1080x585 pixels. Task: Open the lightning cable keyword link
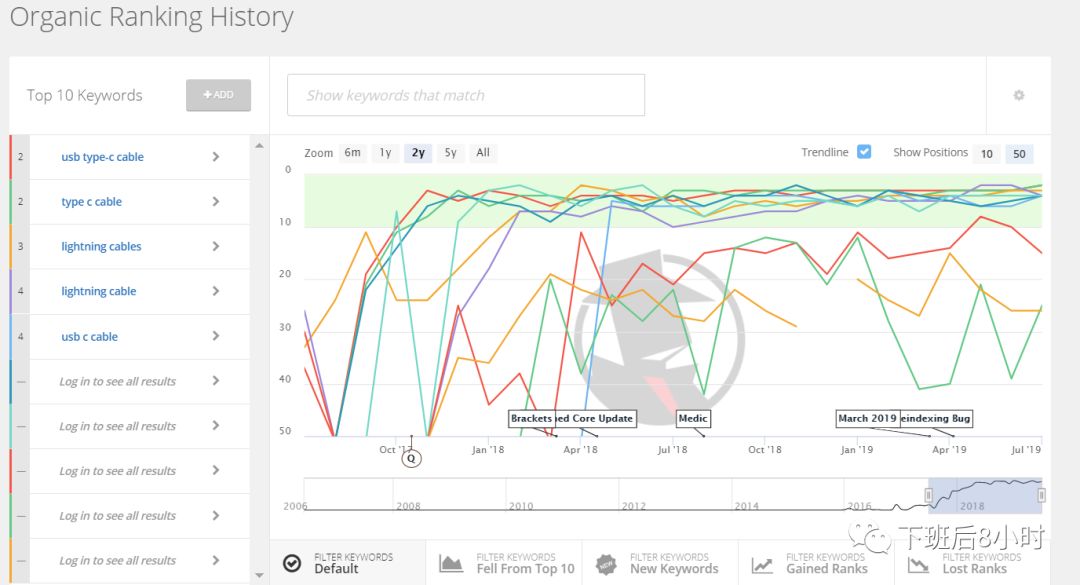click(98, 291)
